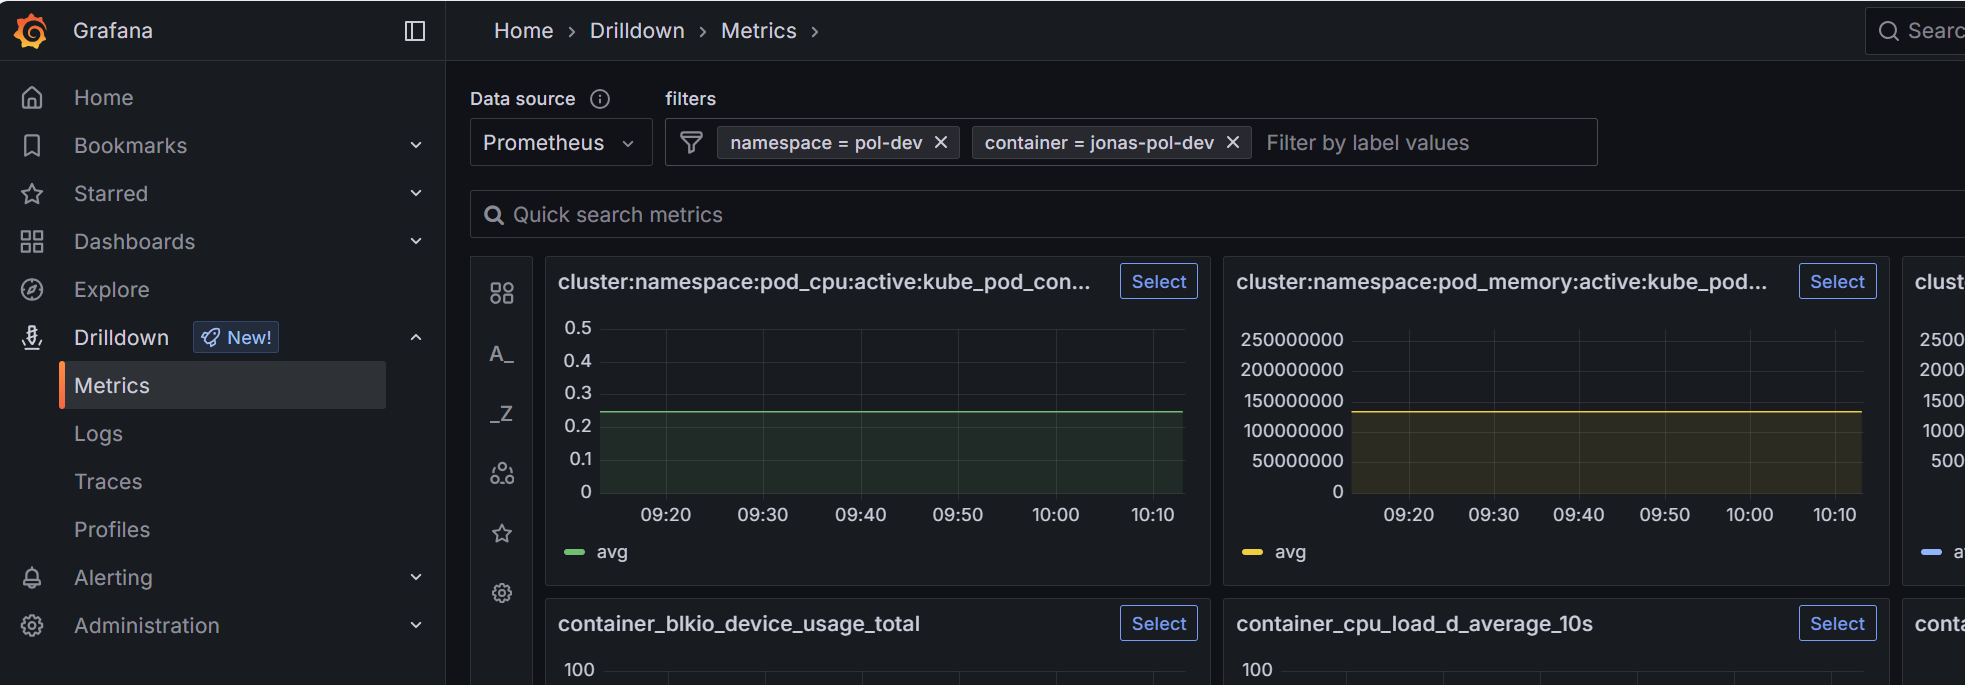Collapse the Drilldown section chevron
Screen dimensions: 1965x685
[x=416, y=338]
